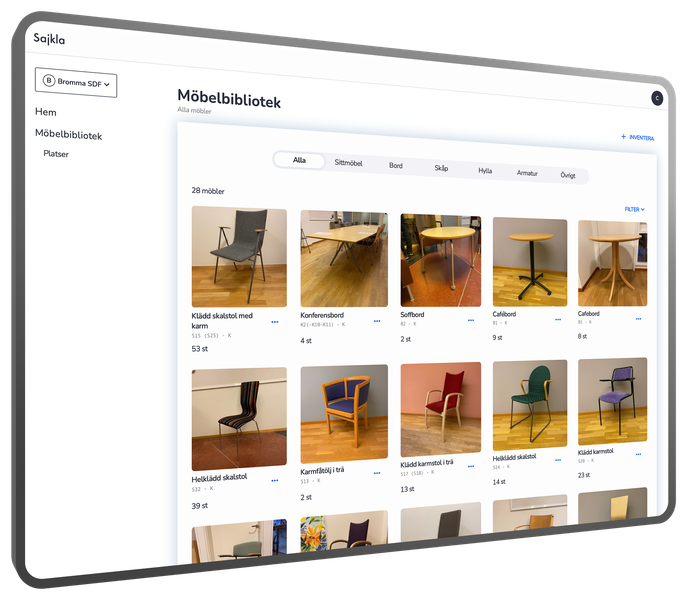
Task: Open the purple Klädd karmstol photo
Action: (x=613, y=401)
